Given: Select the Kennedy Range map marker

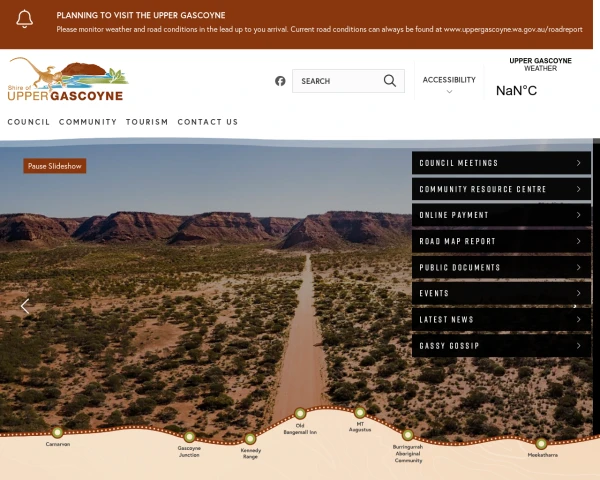Looking at the screenshot, I should [250, 438].
